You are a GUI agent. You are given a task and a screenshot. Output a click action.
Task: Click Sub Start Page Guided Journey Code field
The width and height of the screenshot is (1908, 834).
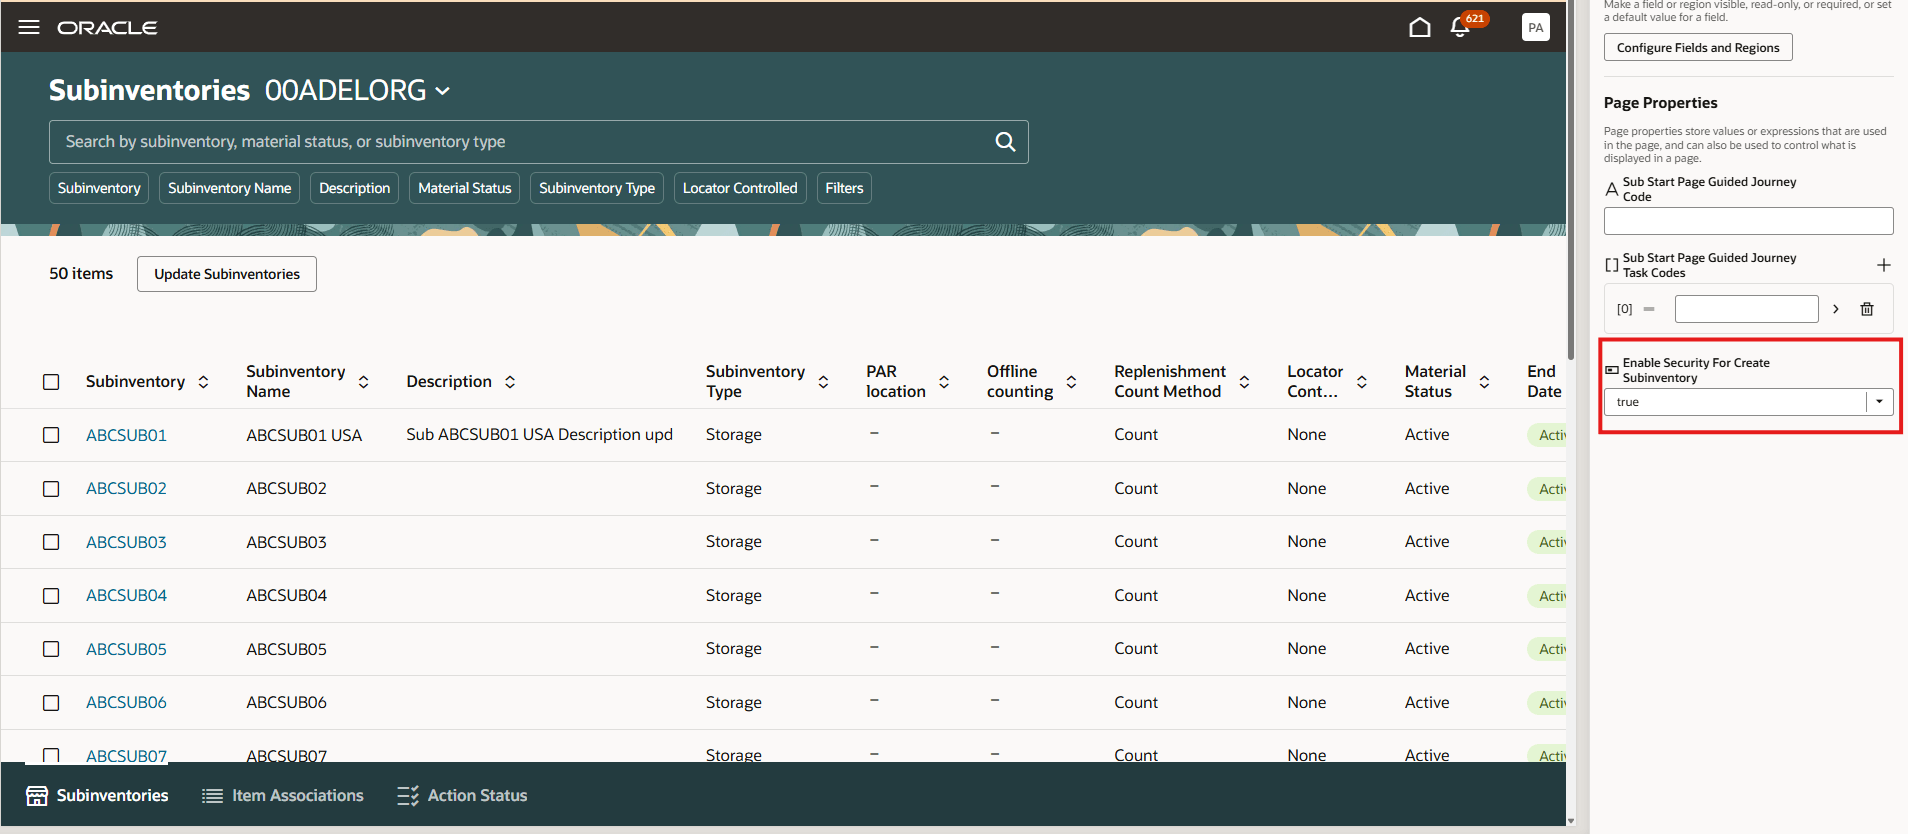1748,221
